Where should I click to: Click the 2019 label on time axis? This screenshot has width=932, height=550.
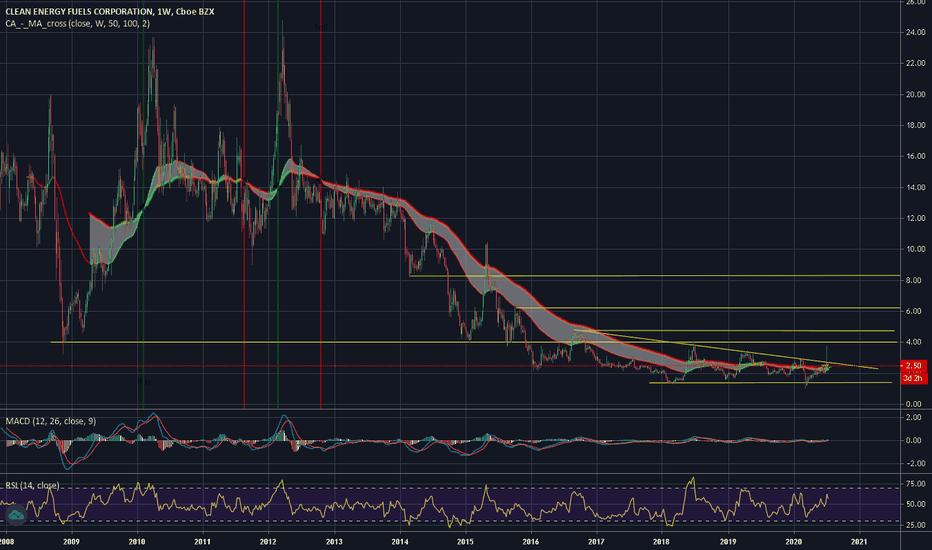pyautogui.click(x=728, y=542)
